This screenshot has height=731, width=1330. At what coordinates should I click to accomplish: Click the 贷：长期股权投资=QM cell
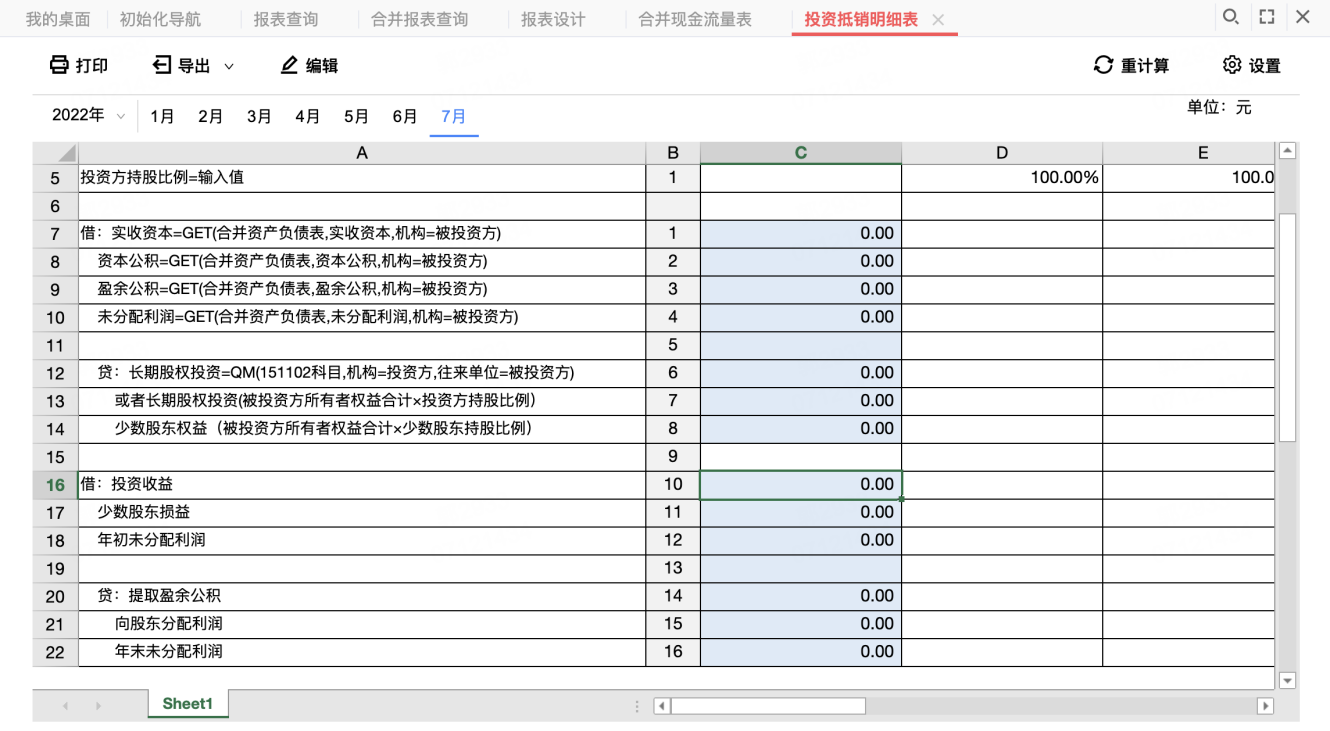[362, 373]
